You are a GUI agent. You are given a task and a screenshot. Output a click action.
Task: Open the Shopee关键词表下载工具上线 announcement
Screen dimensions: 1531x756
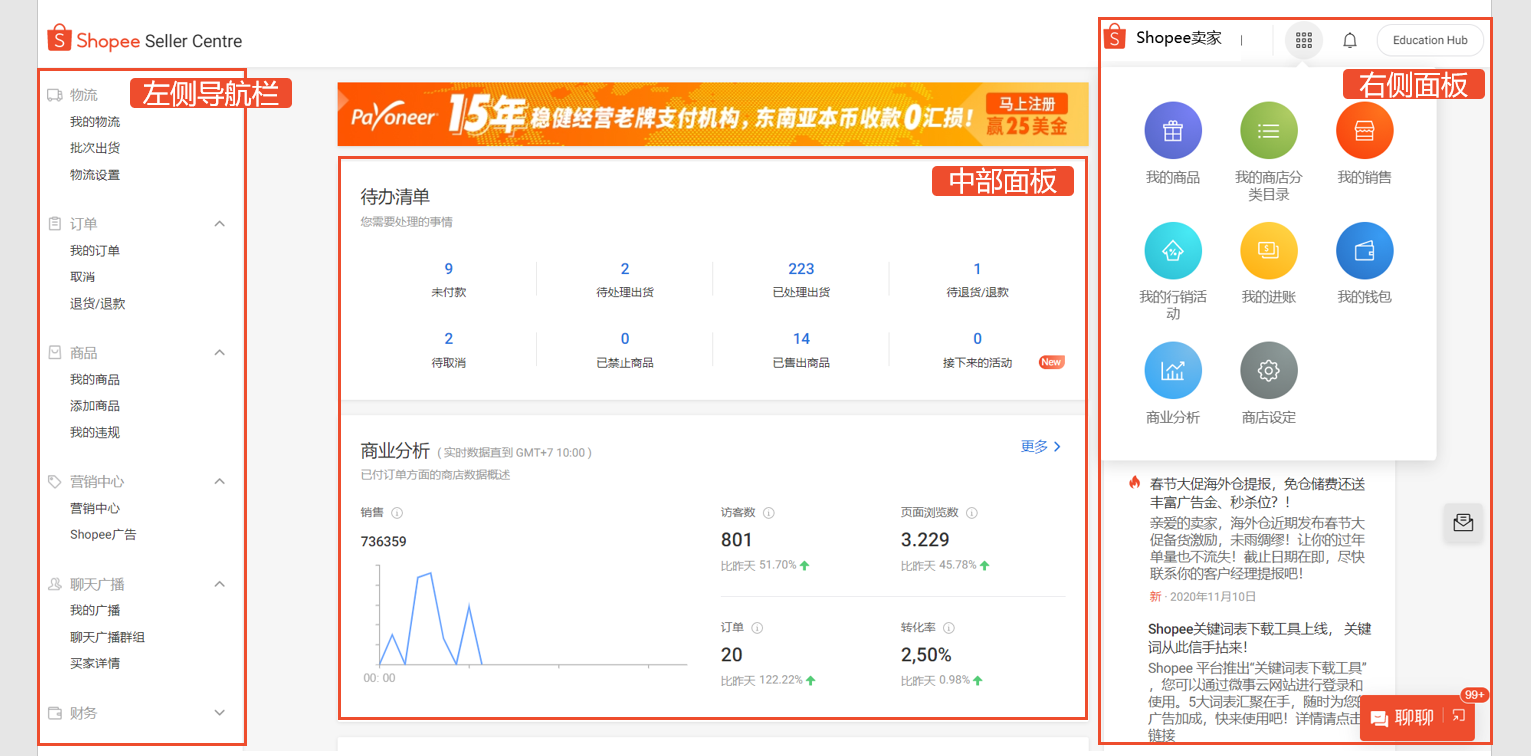tap(1260, 638)
